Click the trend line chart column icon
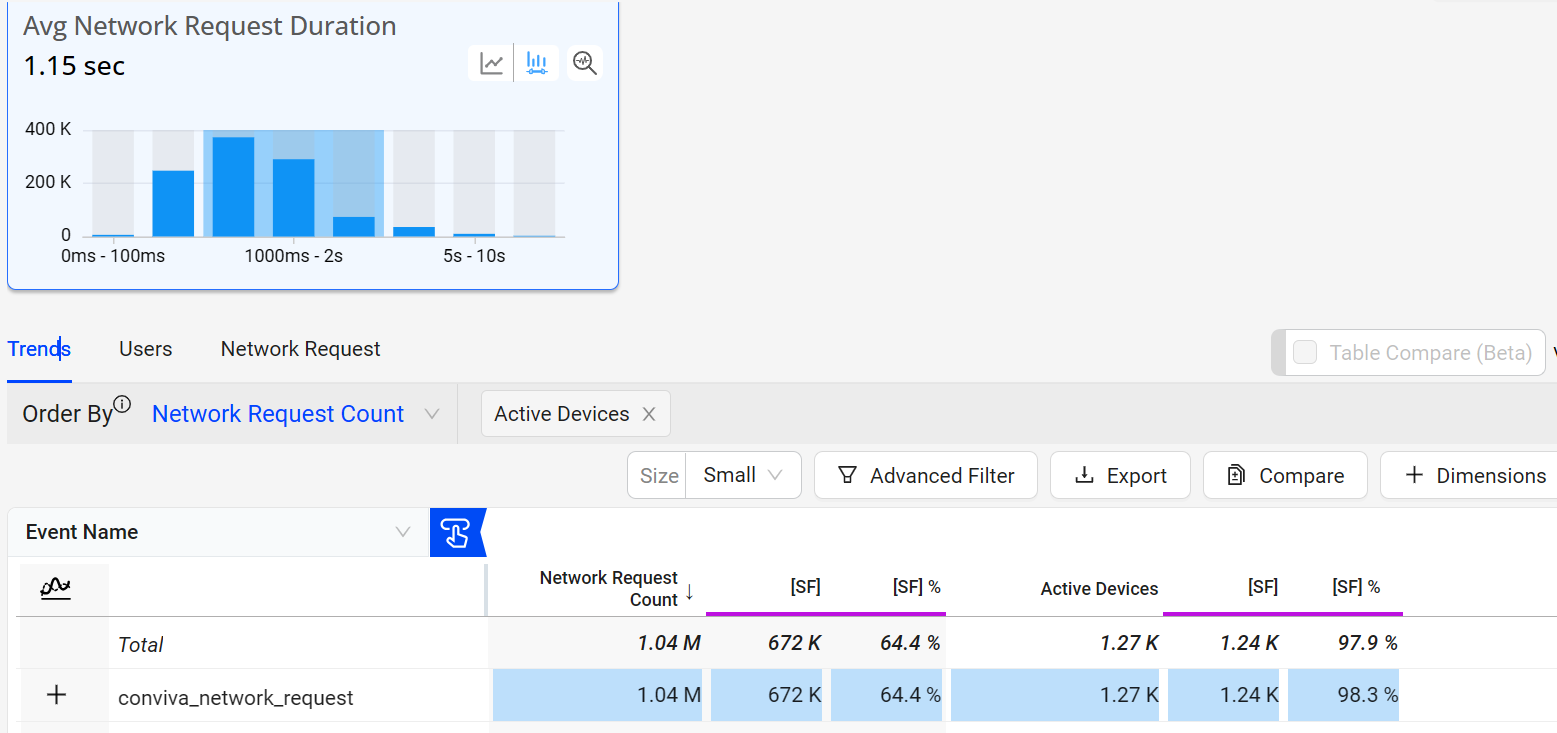Image resolution: width=1557 pixels, height=733 pixels. tap(56, 588)
